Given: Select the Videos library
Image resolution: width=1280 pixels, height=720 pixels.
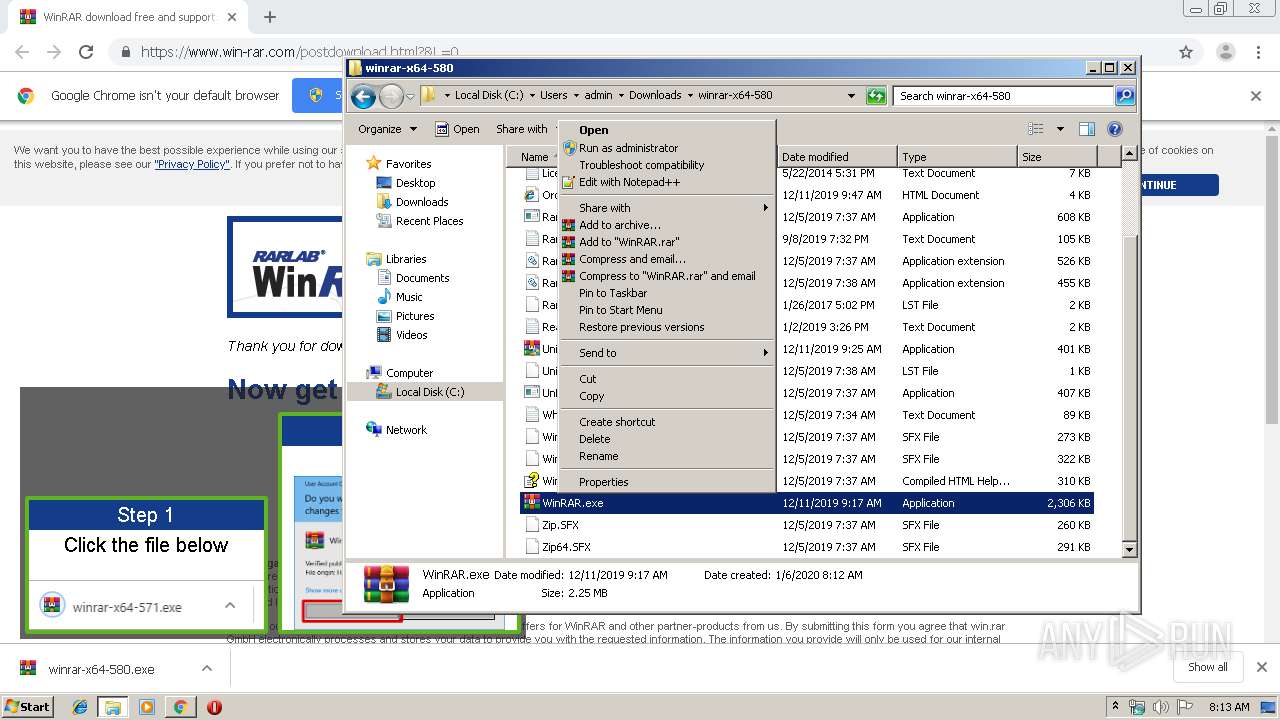Looking at the screenshot, I should [x=411, y=335].
